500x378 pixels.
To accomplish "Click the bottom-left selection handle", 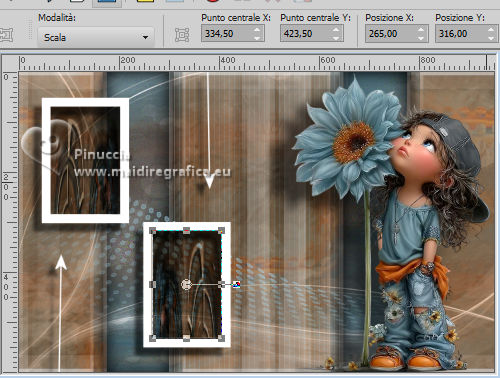I will coord(152,338).
